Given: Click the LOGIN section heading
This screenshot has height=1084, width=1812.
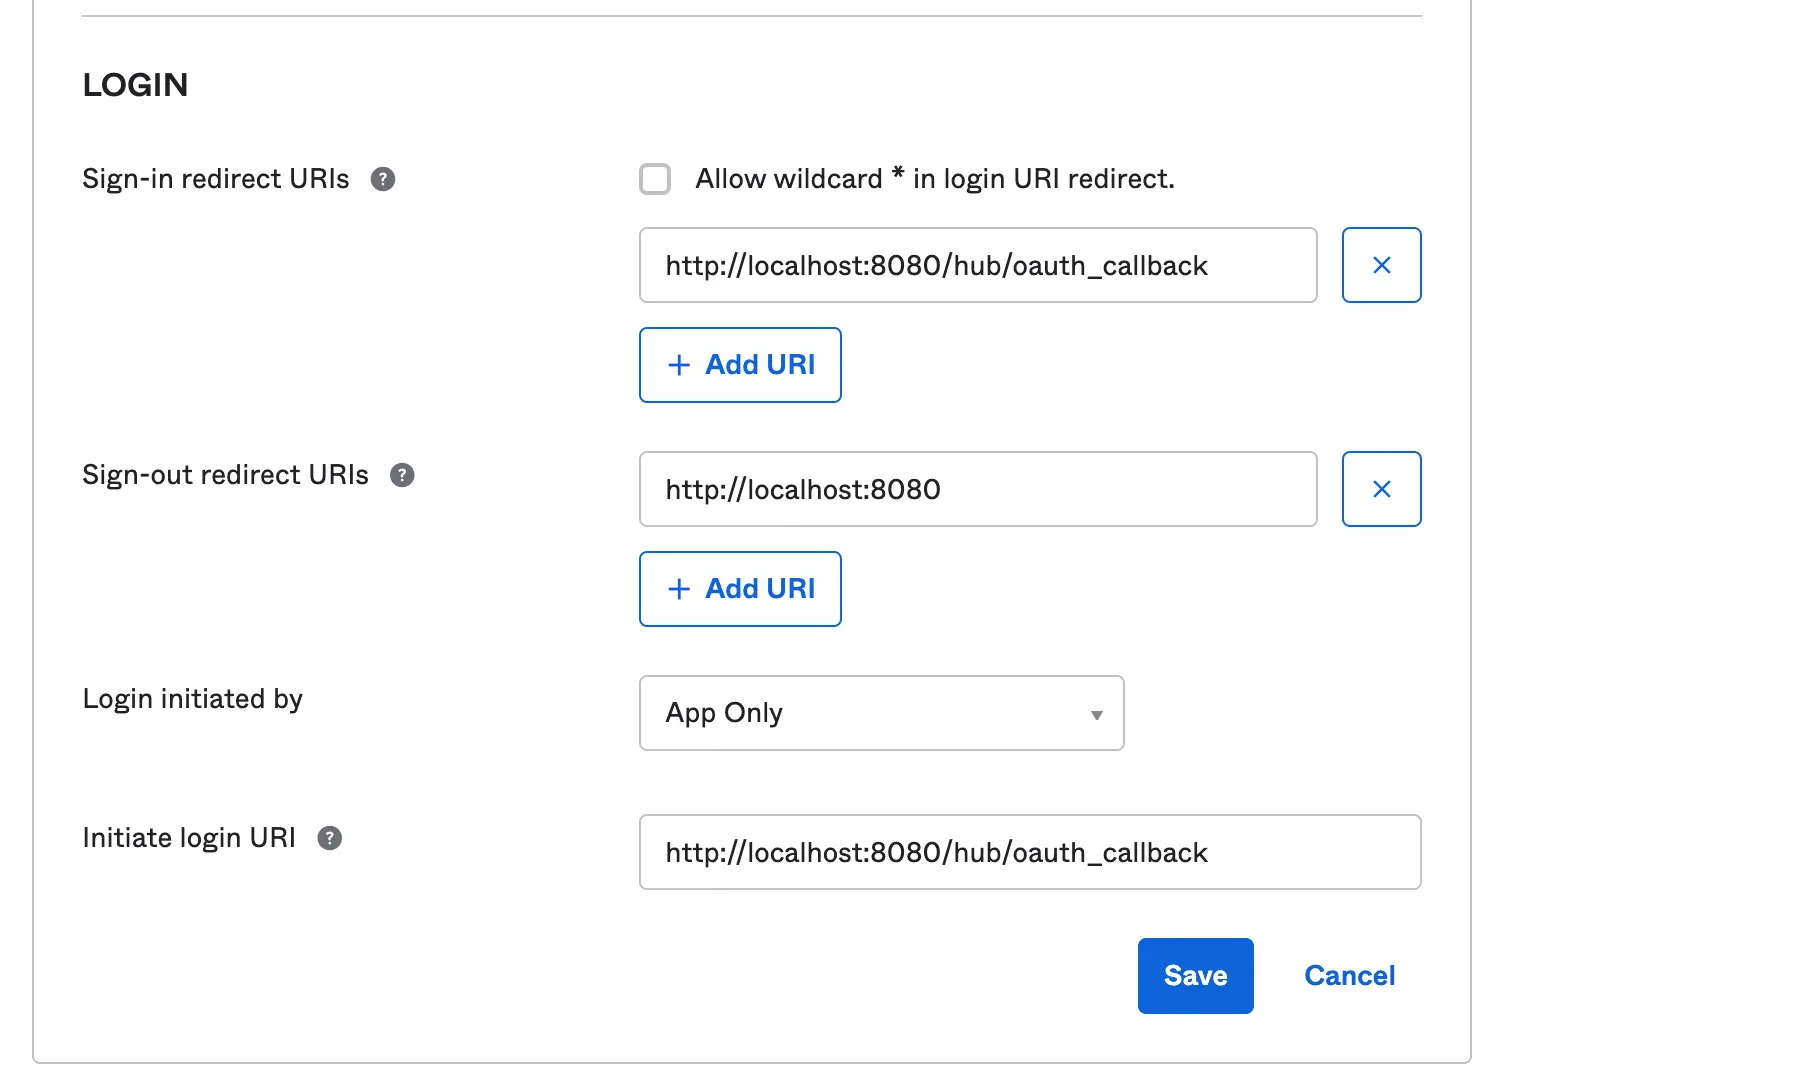Looking at the screenshot, I should pyautogui.click(x=135, y=85).
